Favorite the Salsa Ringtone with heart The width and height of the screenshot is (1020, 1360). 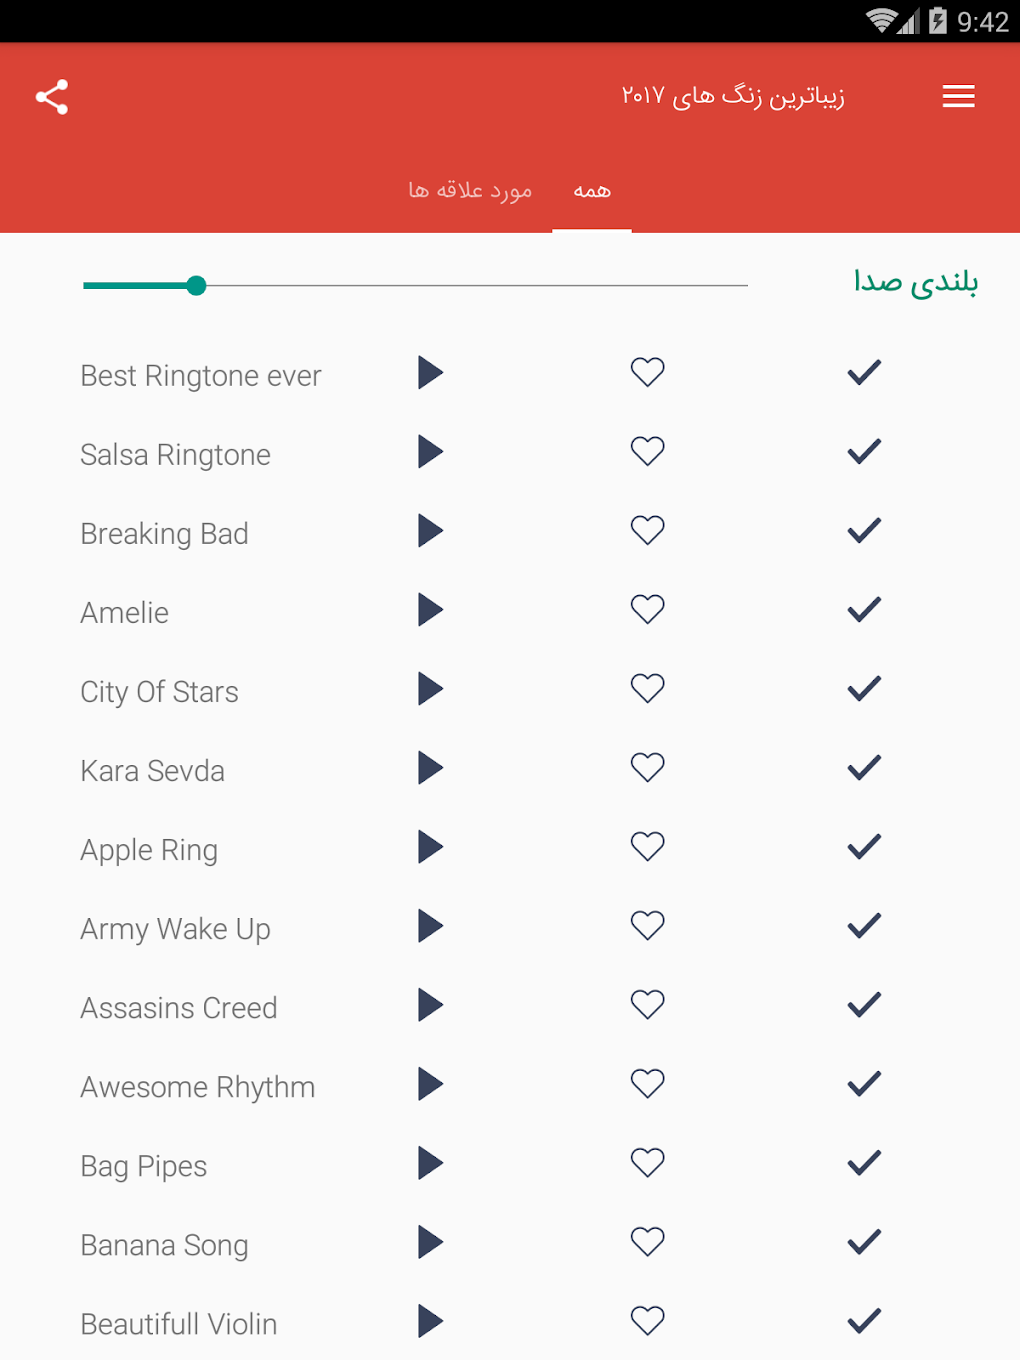click(x=647, y=451)
